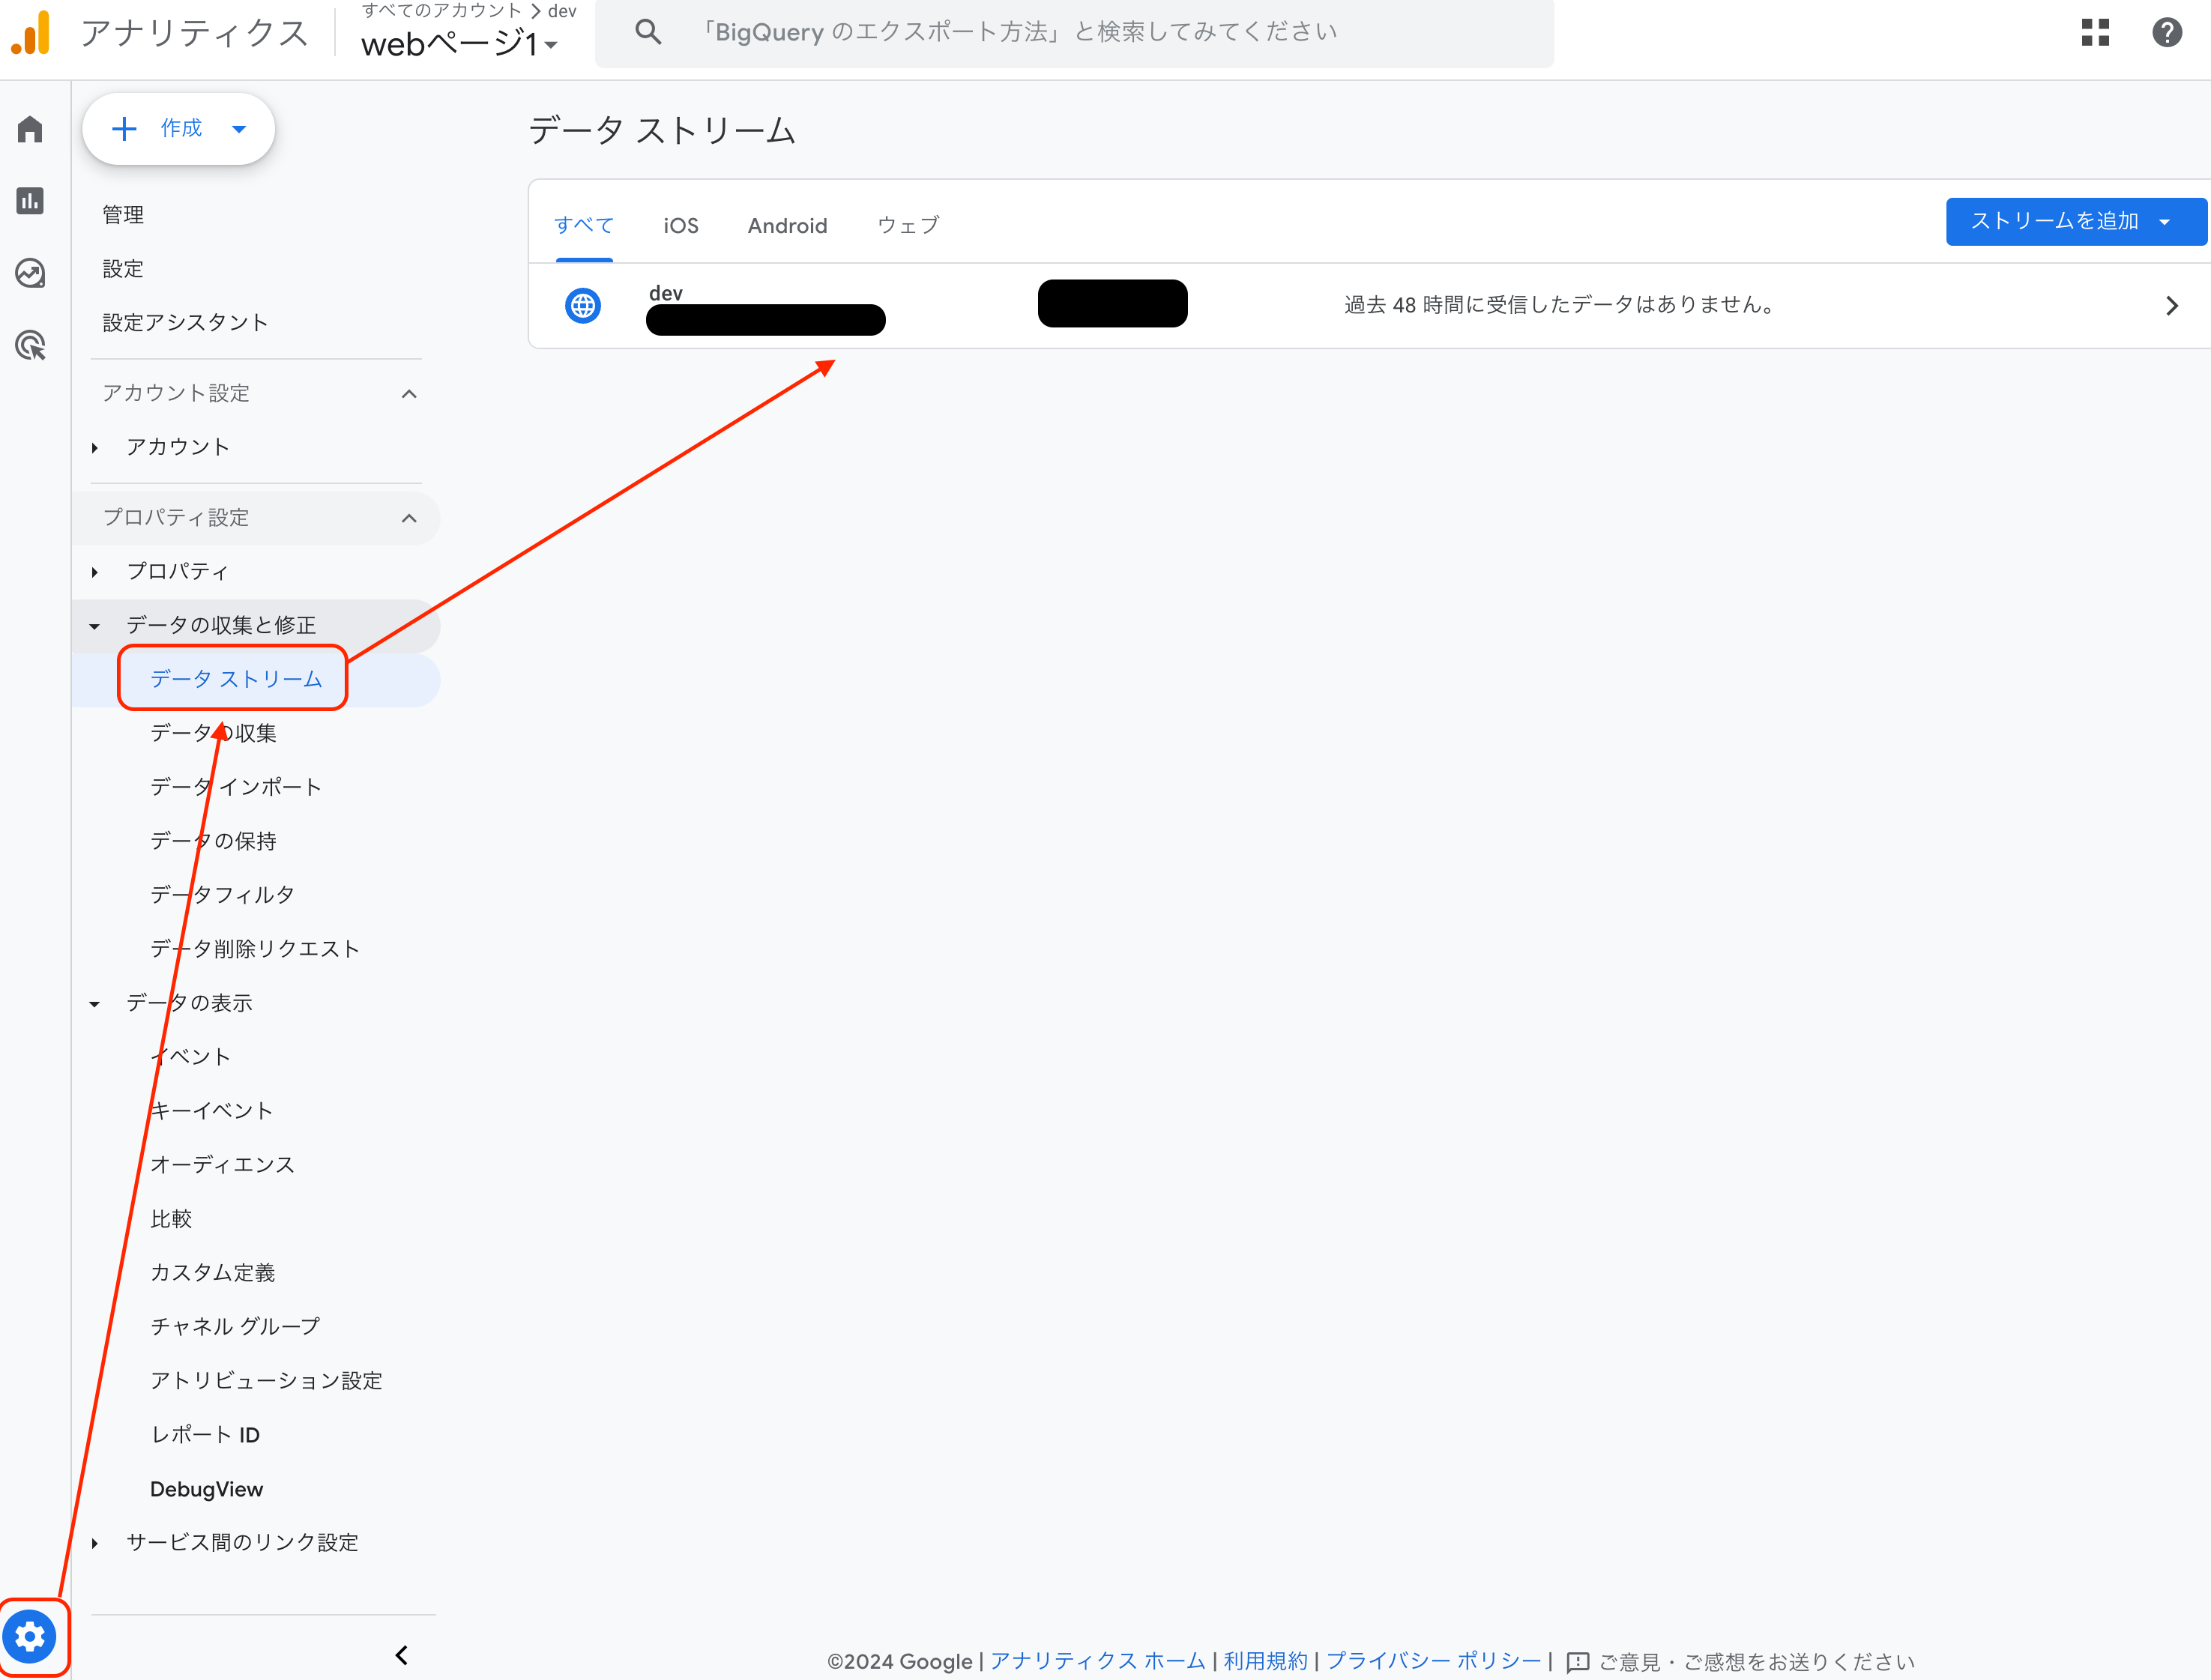This screenshot has height=1680, width=2211.
Task: Click the Admin gear icon
Action: pyautogui.click(x=30, y=1637)
